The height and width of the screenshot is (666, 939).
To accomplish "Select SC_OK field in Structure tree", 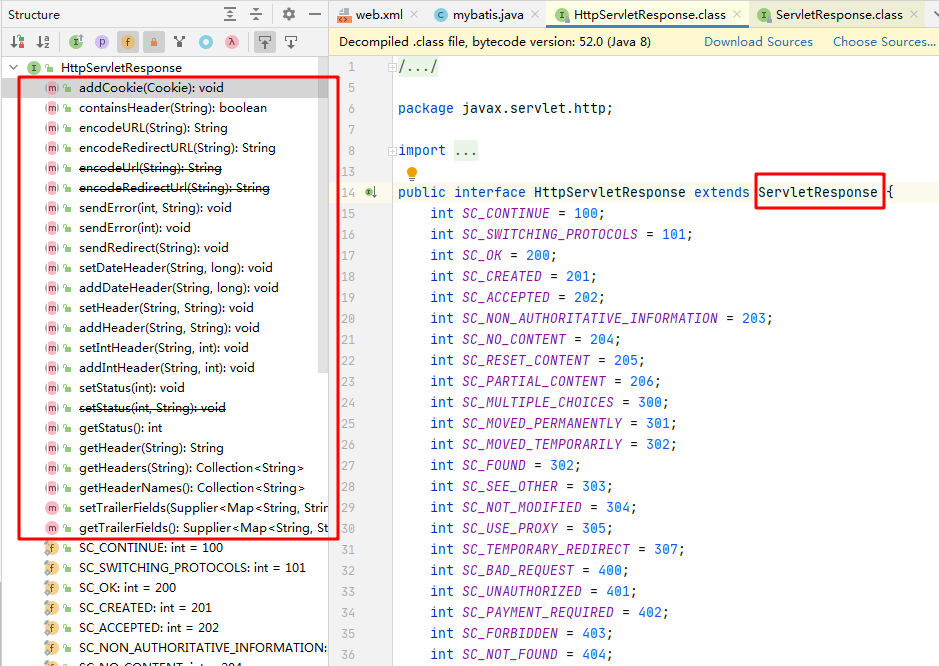I will pos(128,588).
